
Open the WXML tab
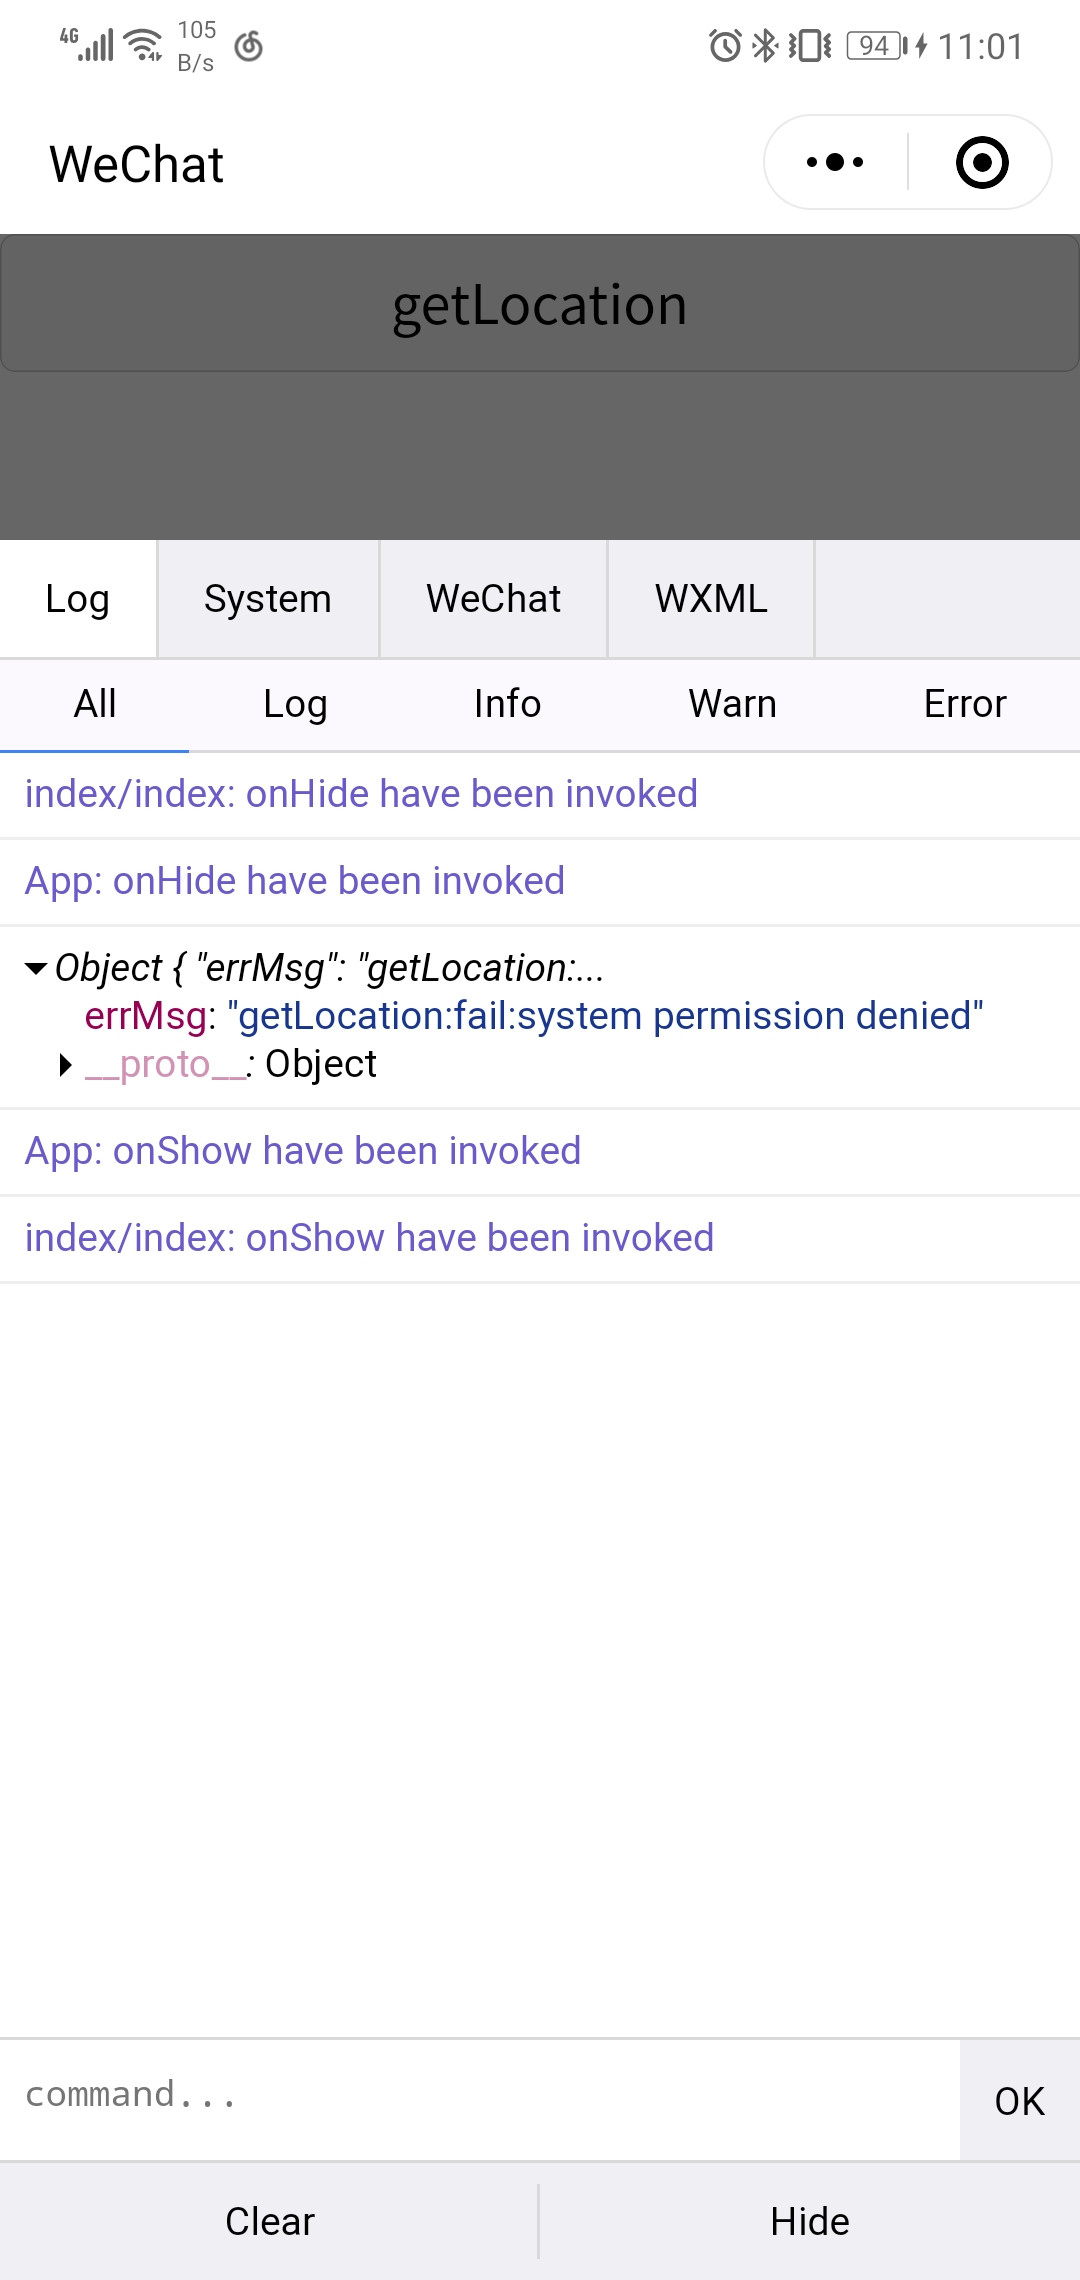pyautogui.click(x=711, y=599)
